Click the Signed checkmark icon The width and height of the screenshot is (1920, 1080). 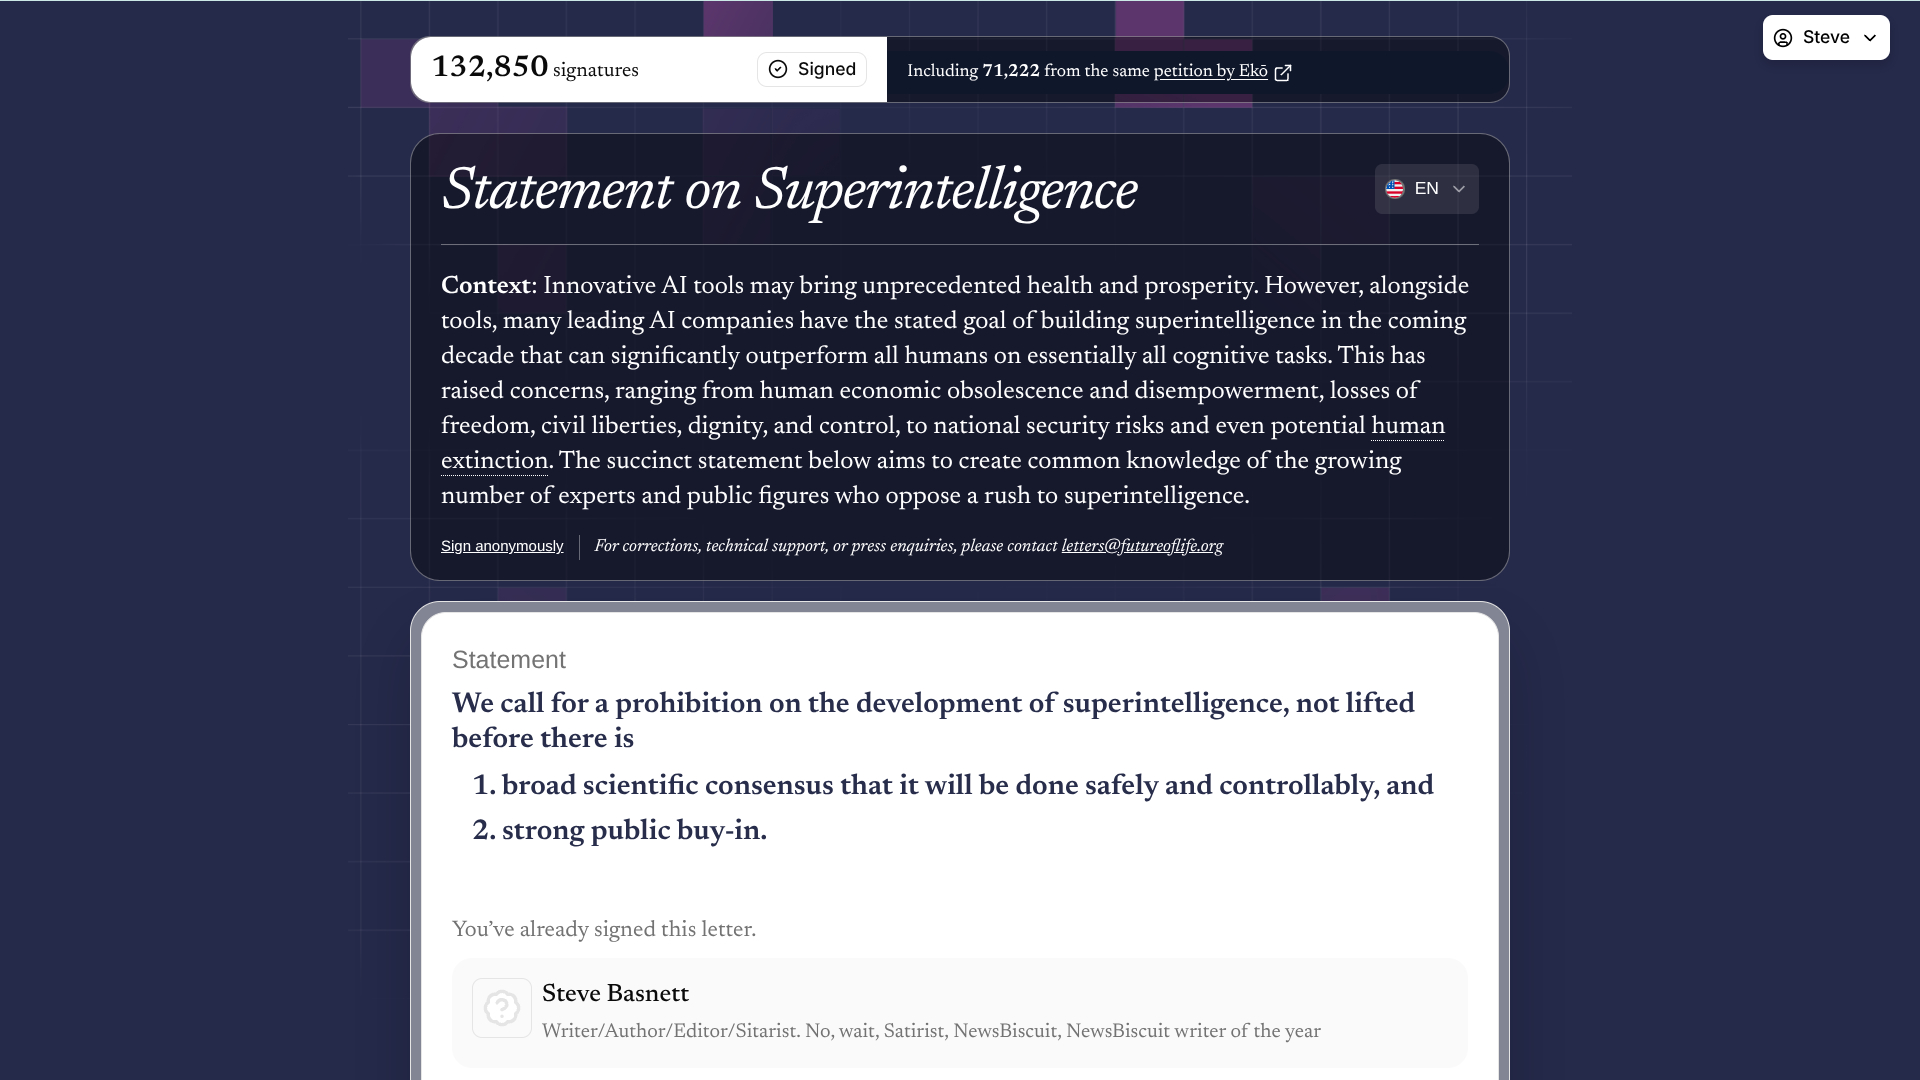pyautogui.click(x=778, y=69)
